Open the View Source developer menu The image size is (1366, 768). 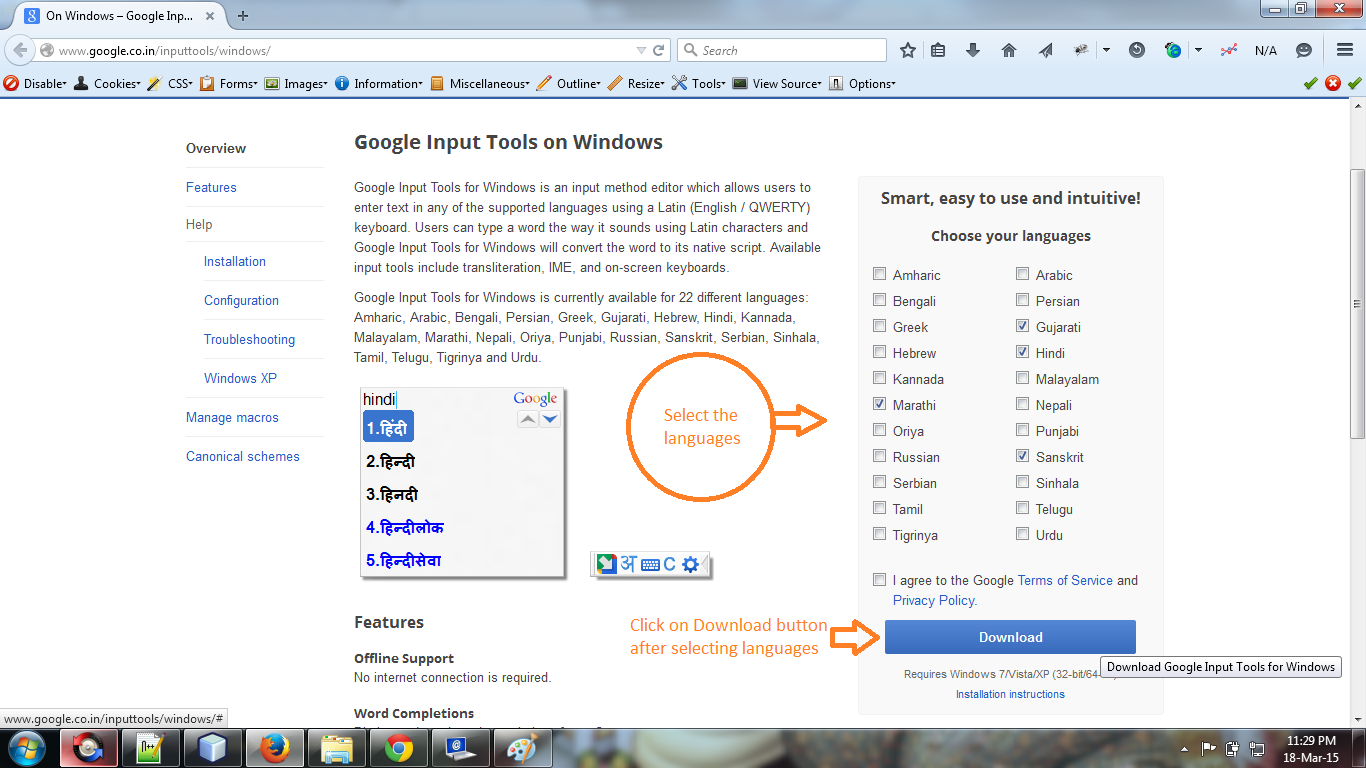778,84
